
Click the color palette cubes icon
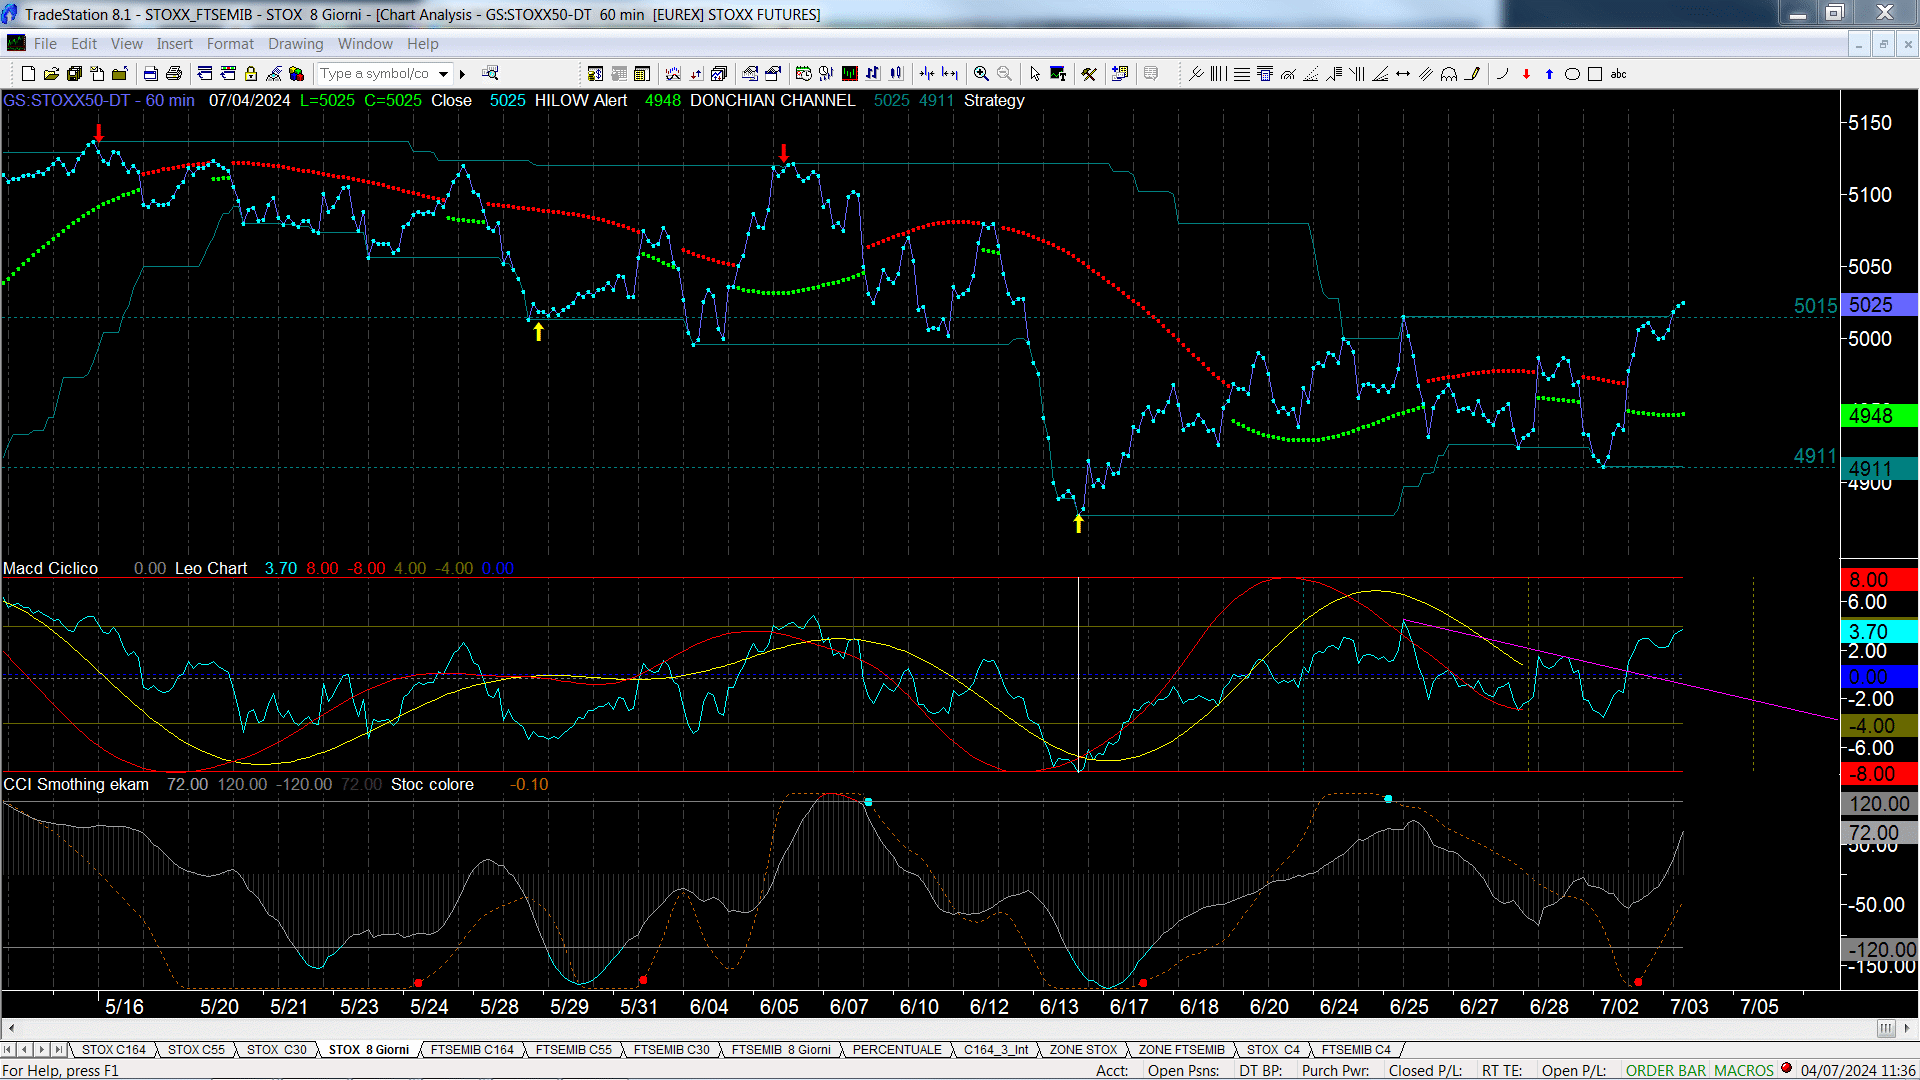click(297, 74)
